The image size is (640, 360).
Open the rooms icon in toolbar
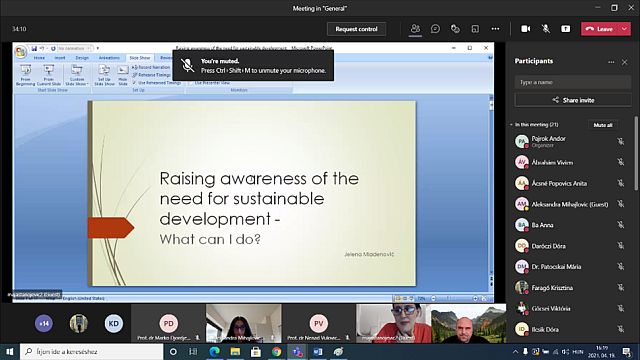475,29
